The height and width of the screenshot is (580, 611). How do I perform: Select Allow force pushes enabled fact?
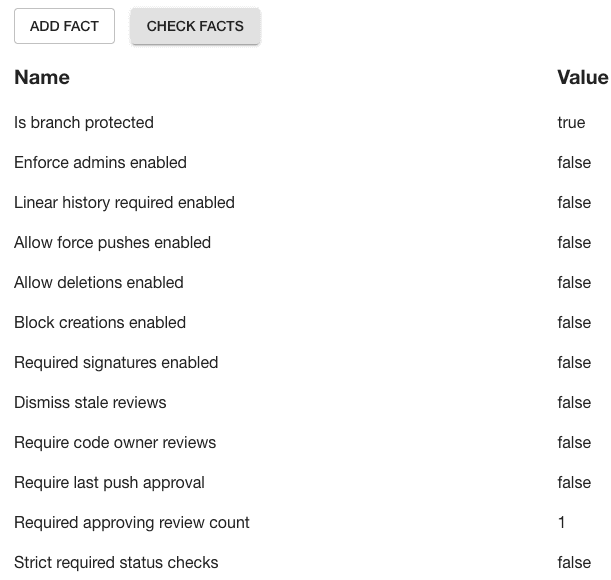tap(113, 242)
